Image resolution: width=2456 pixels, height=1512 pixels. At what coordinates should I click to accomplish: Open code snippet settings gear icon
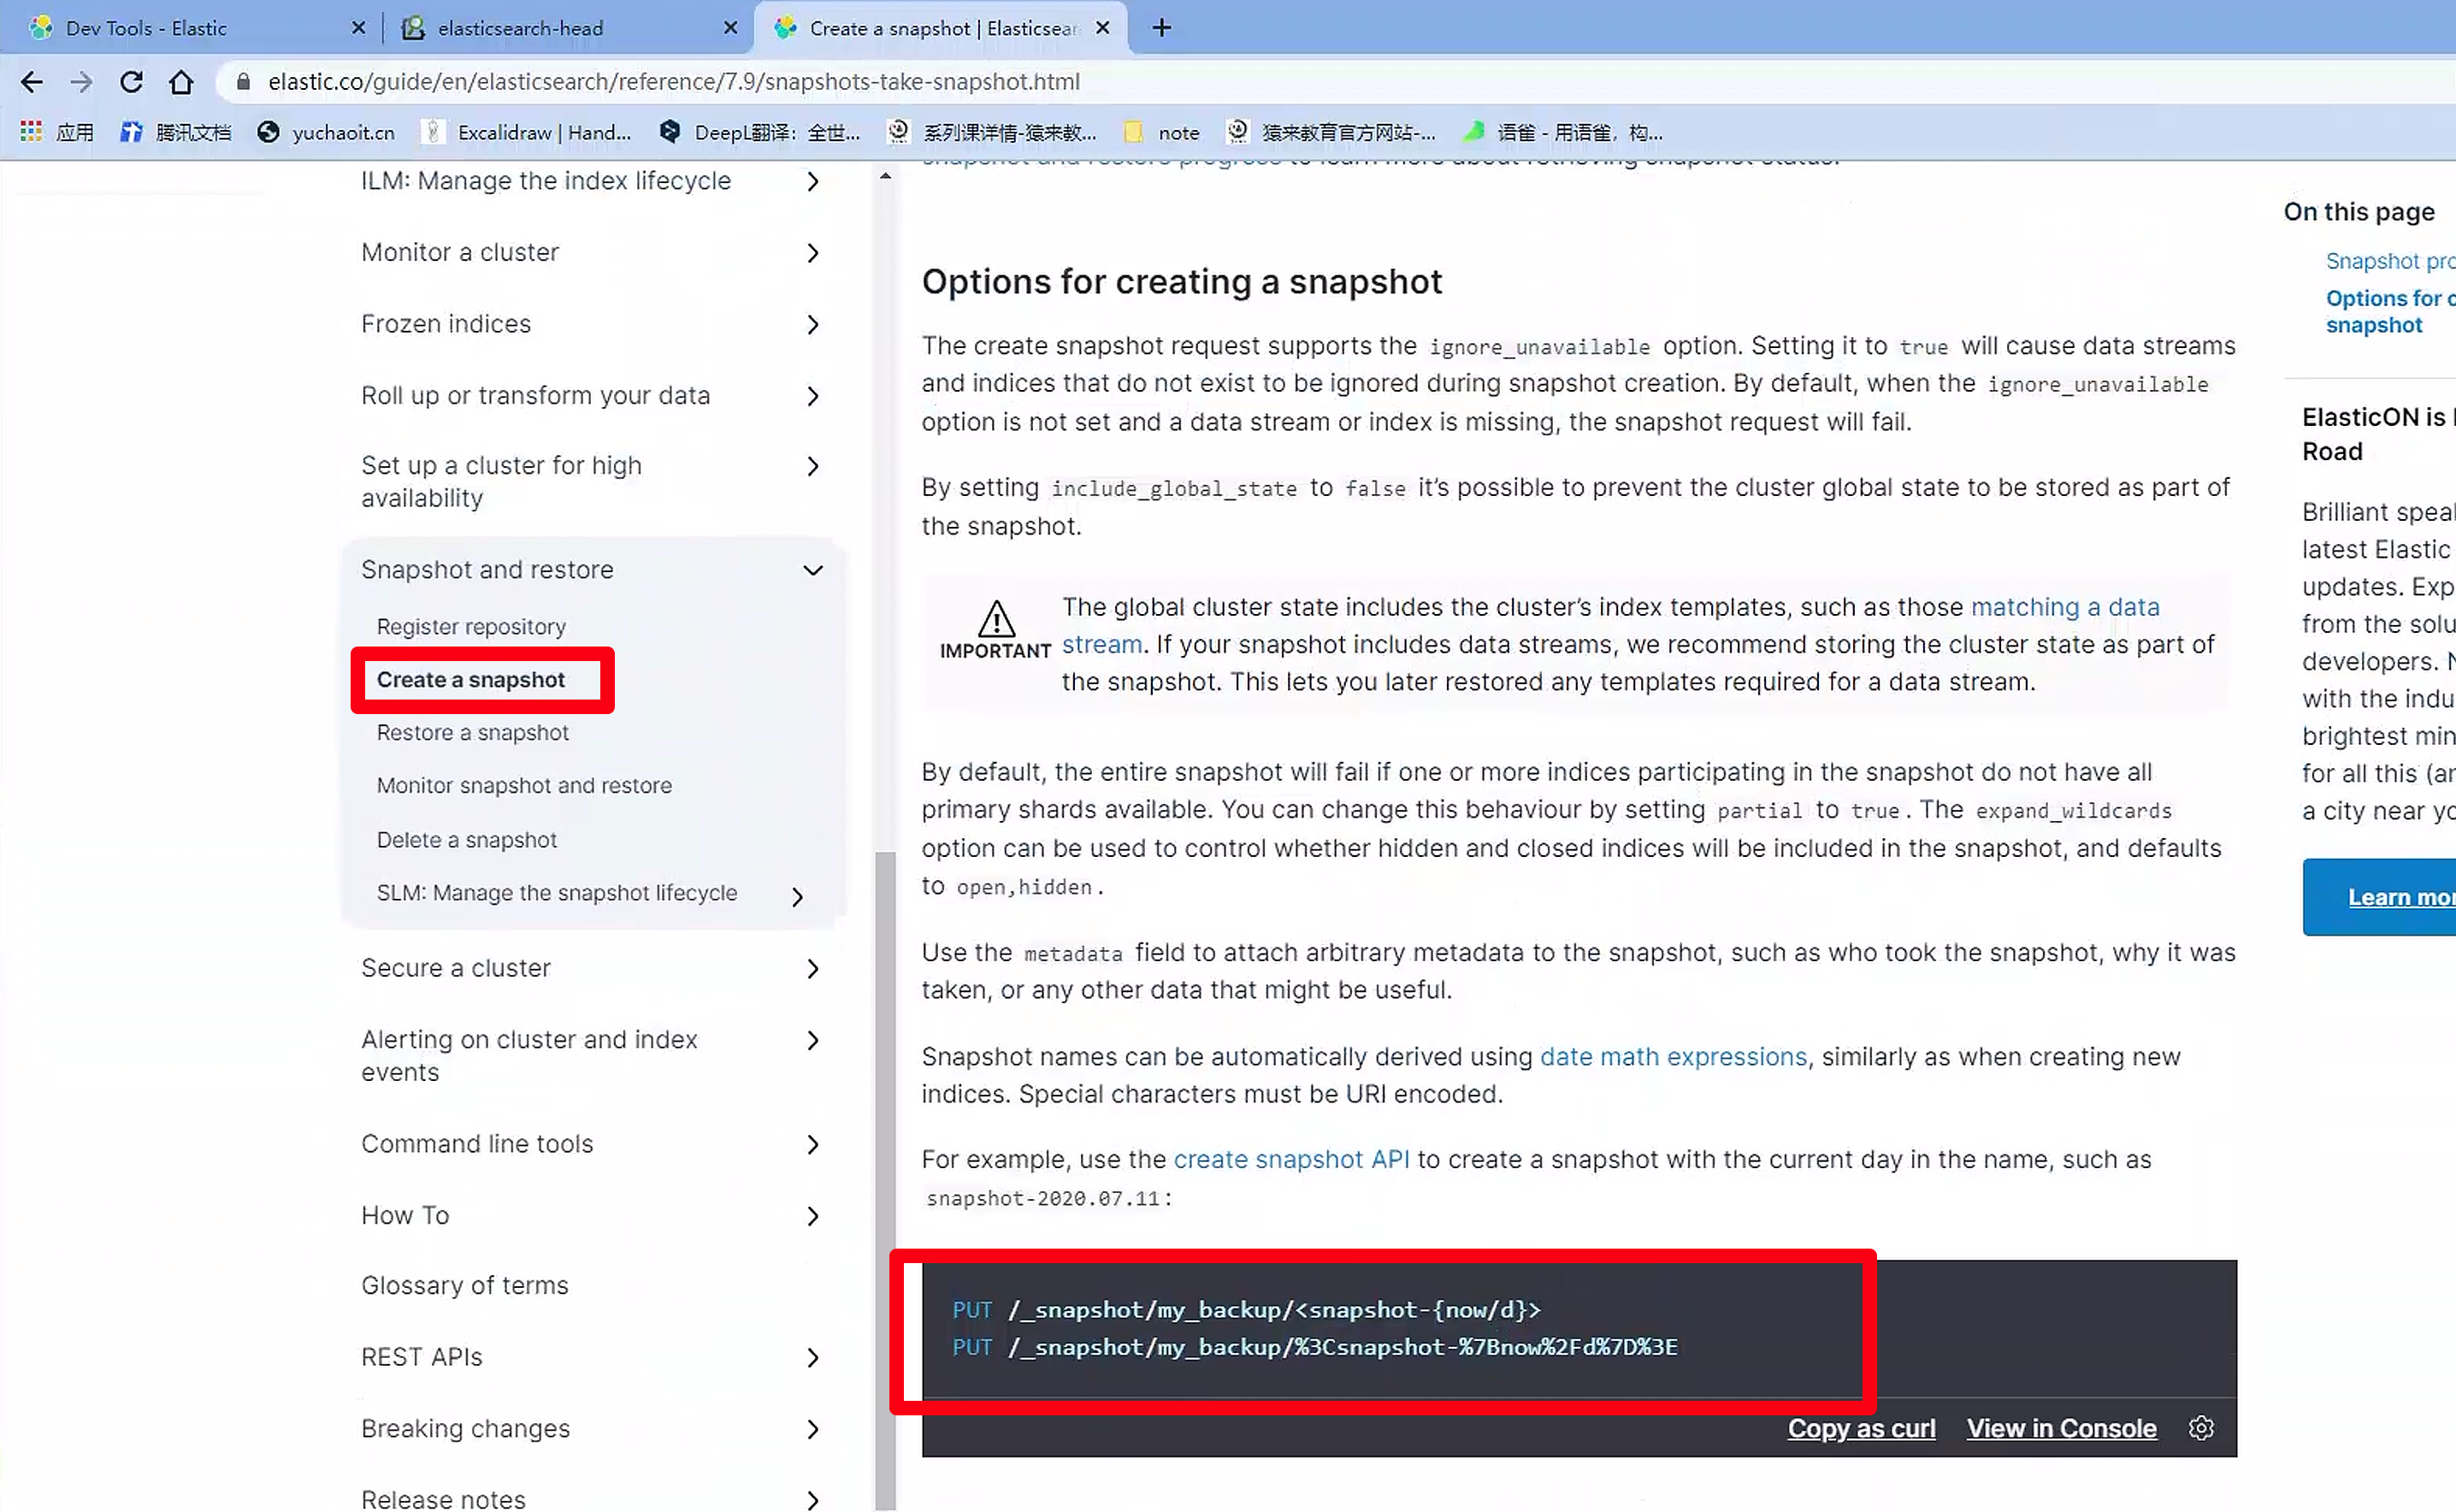pyautogui.click(x=2200, y=1428)
